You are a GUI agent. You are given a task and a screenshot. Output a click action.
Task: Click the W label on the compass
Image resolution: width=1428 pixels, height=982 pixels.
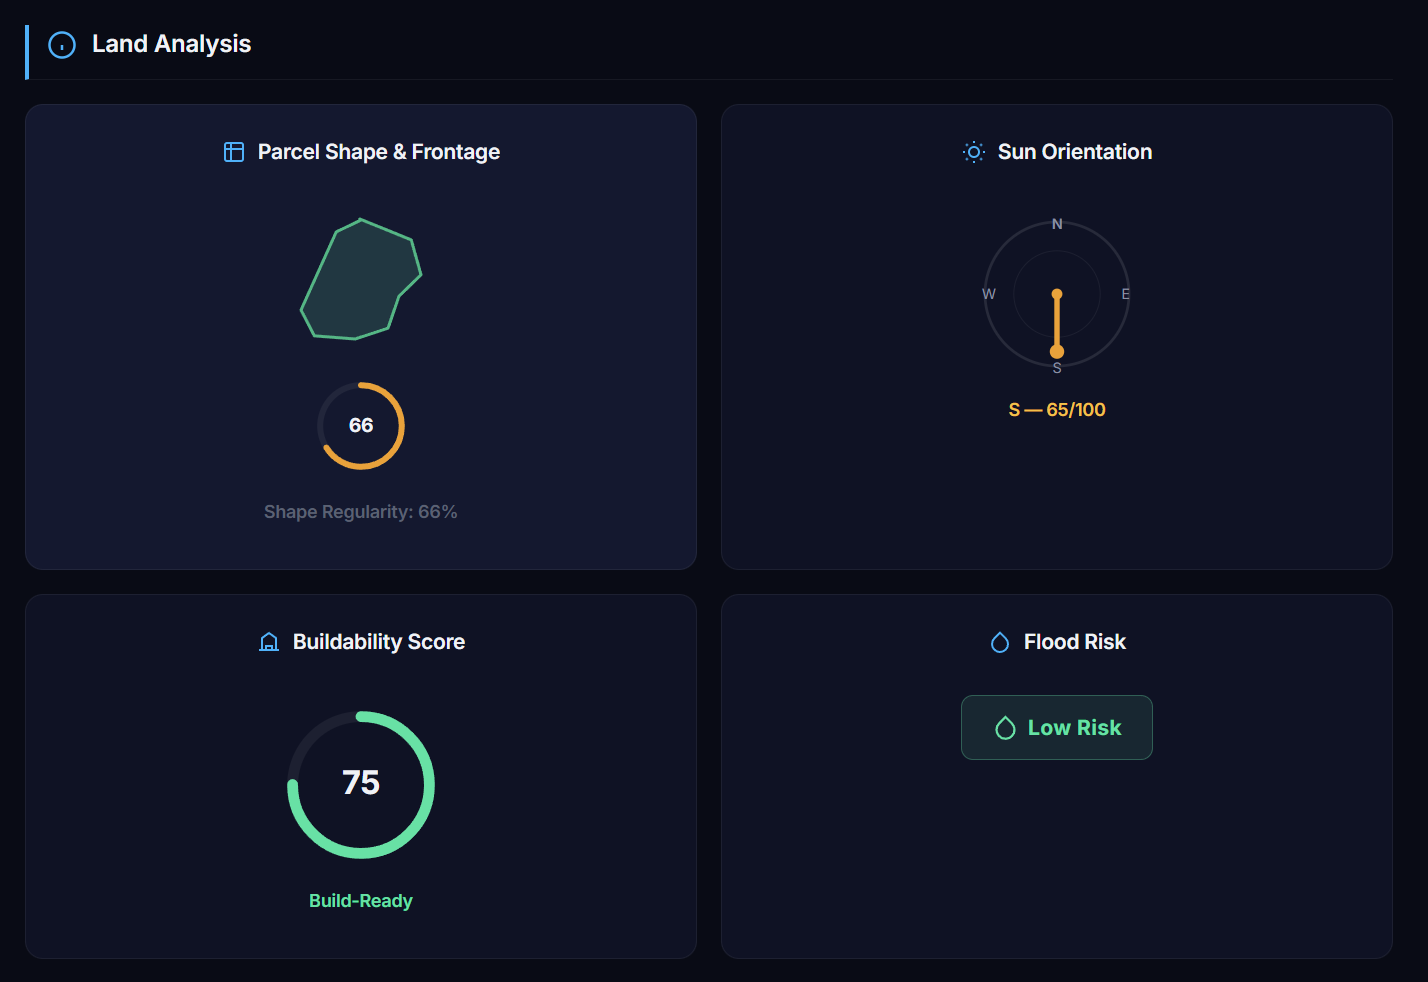[989, 294]
